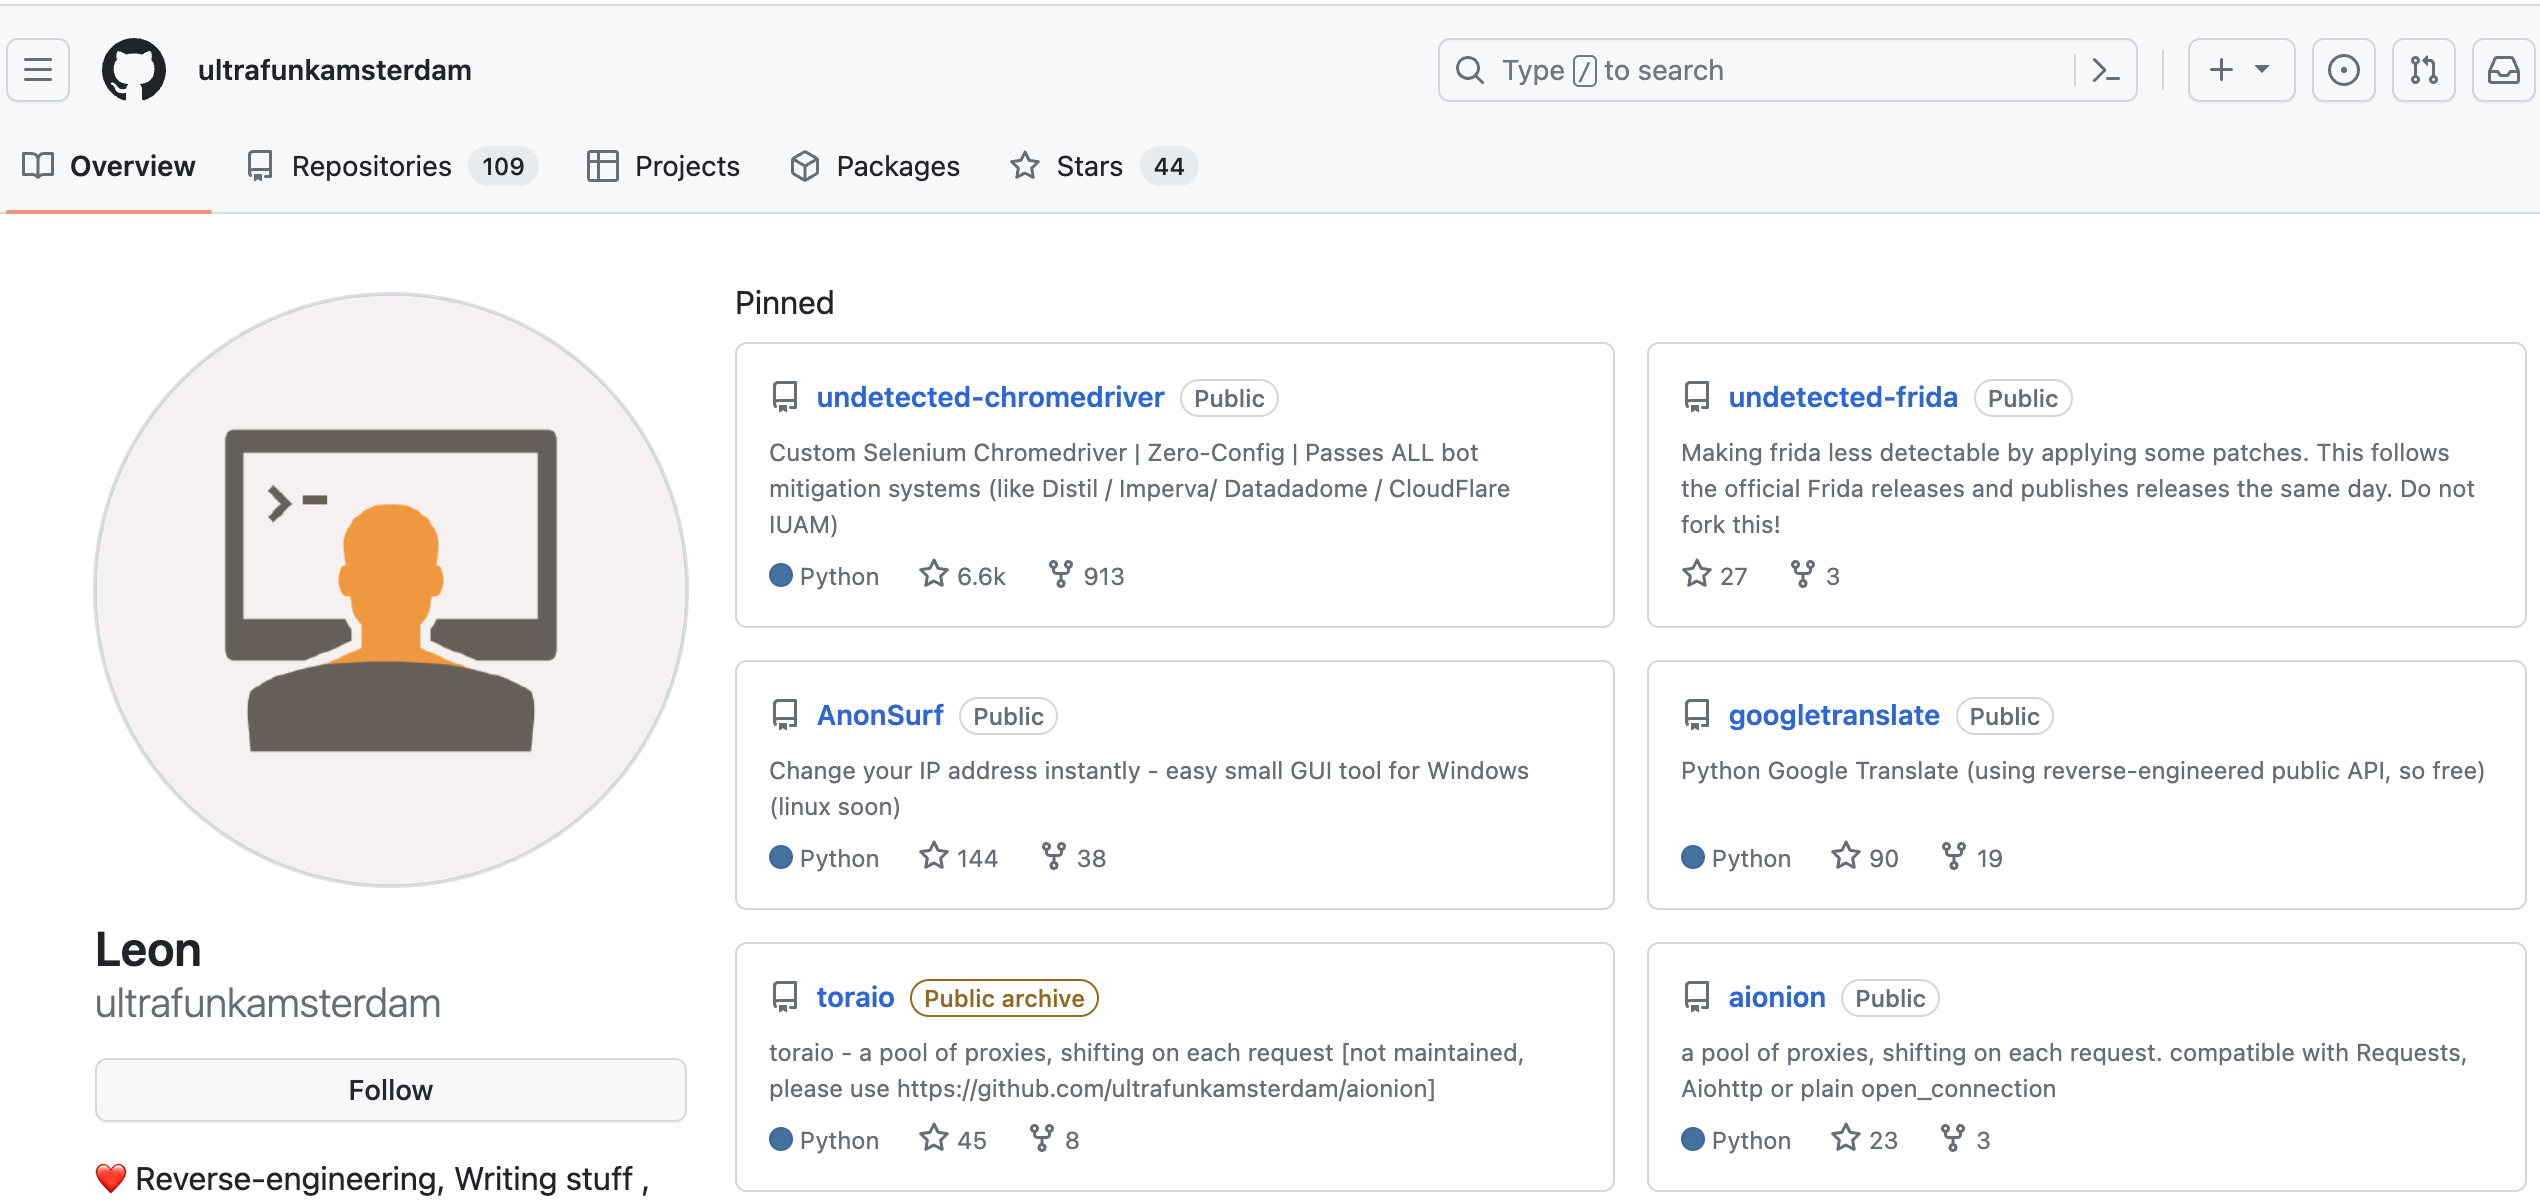
Task: Expand the create-new dropdown arrow
Action: [x=2262, y=70]
